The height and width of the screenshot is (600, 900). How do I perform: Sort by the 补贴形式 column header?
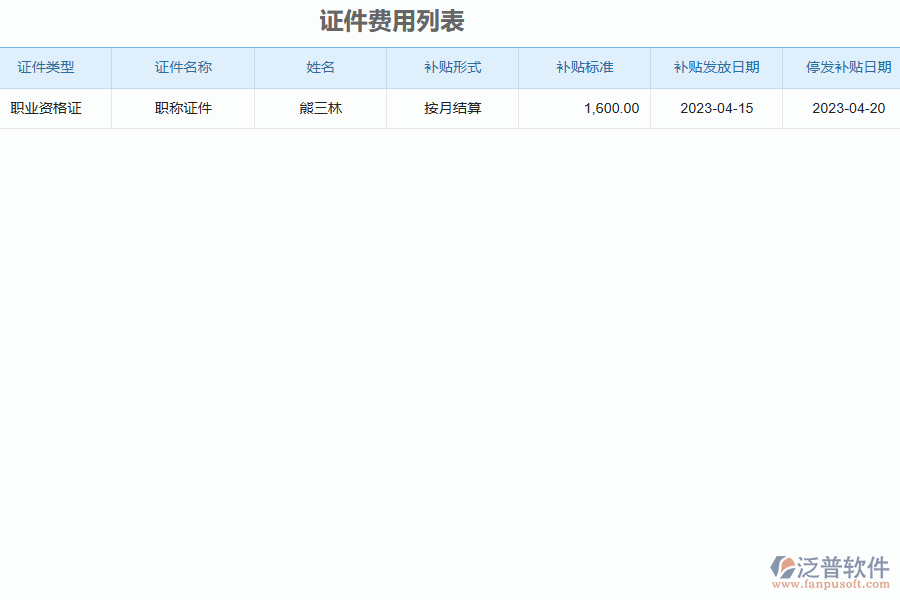pyautogui.click(x=452, y=67)
